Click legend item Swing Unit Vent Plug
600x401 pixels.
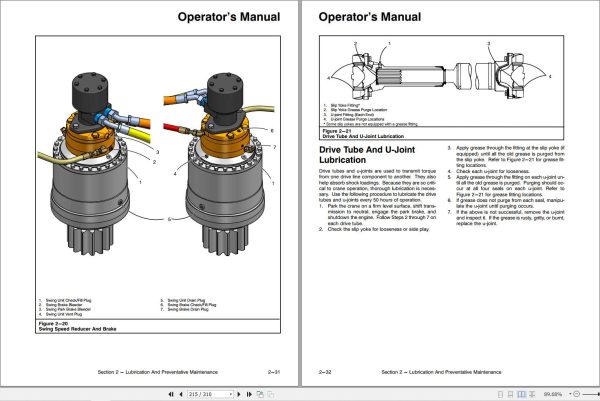click(x=64, y=314)
